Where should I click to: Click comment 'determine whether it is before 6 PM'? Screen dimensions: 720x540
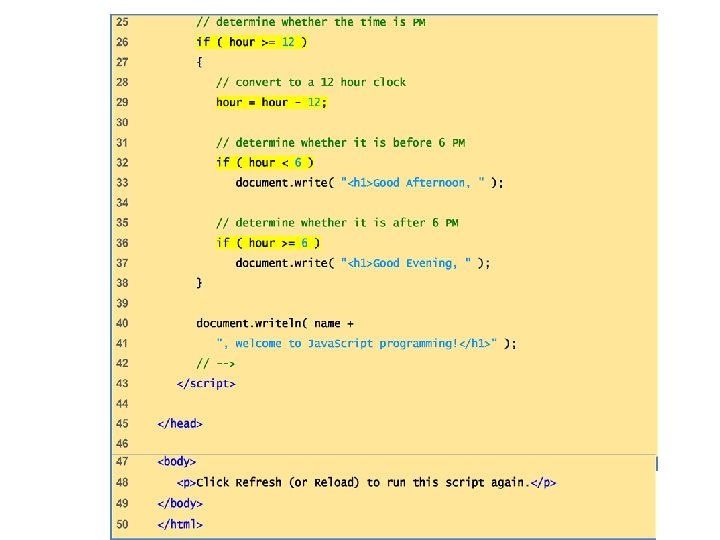coord(341,143)
